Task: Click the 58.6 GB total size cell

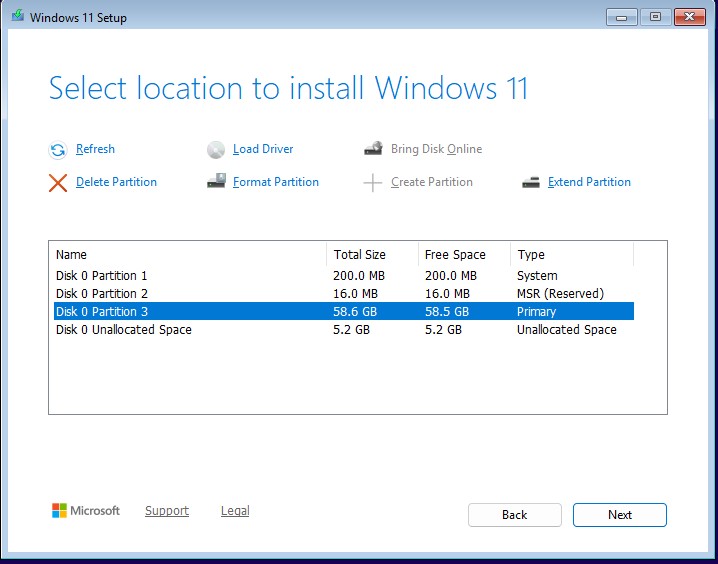Action: point(355,312)
